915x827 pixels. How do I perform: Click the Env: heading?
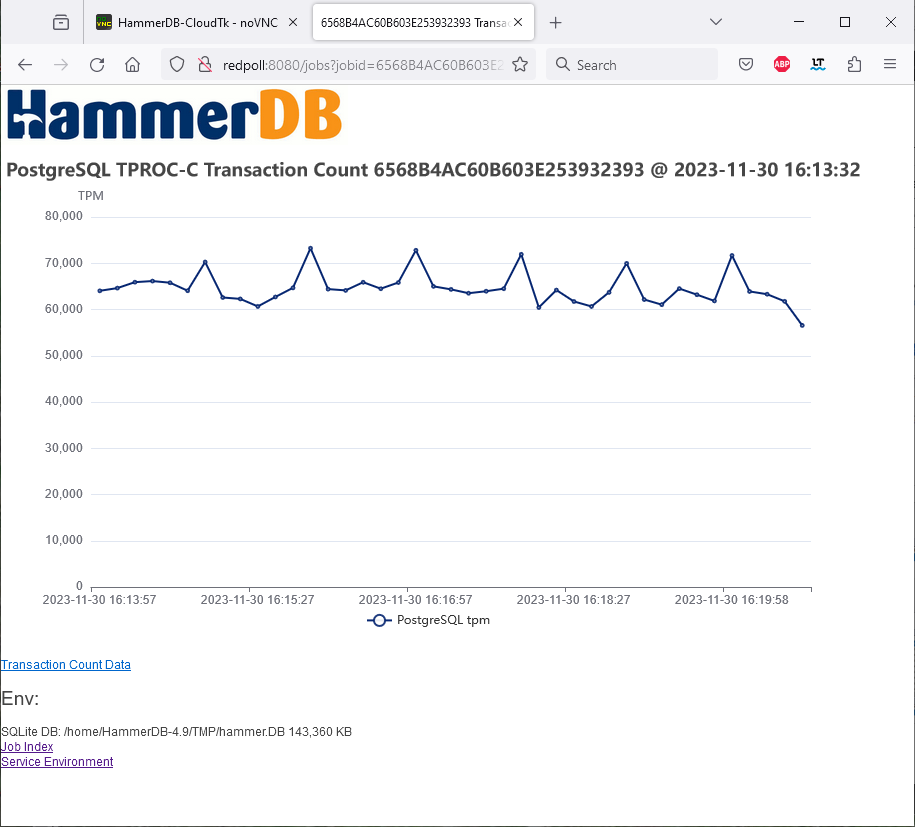[x=20, y=699]
